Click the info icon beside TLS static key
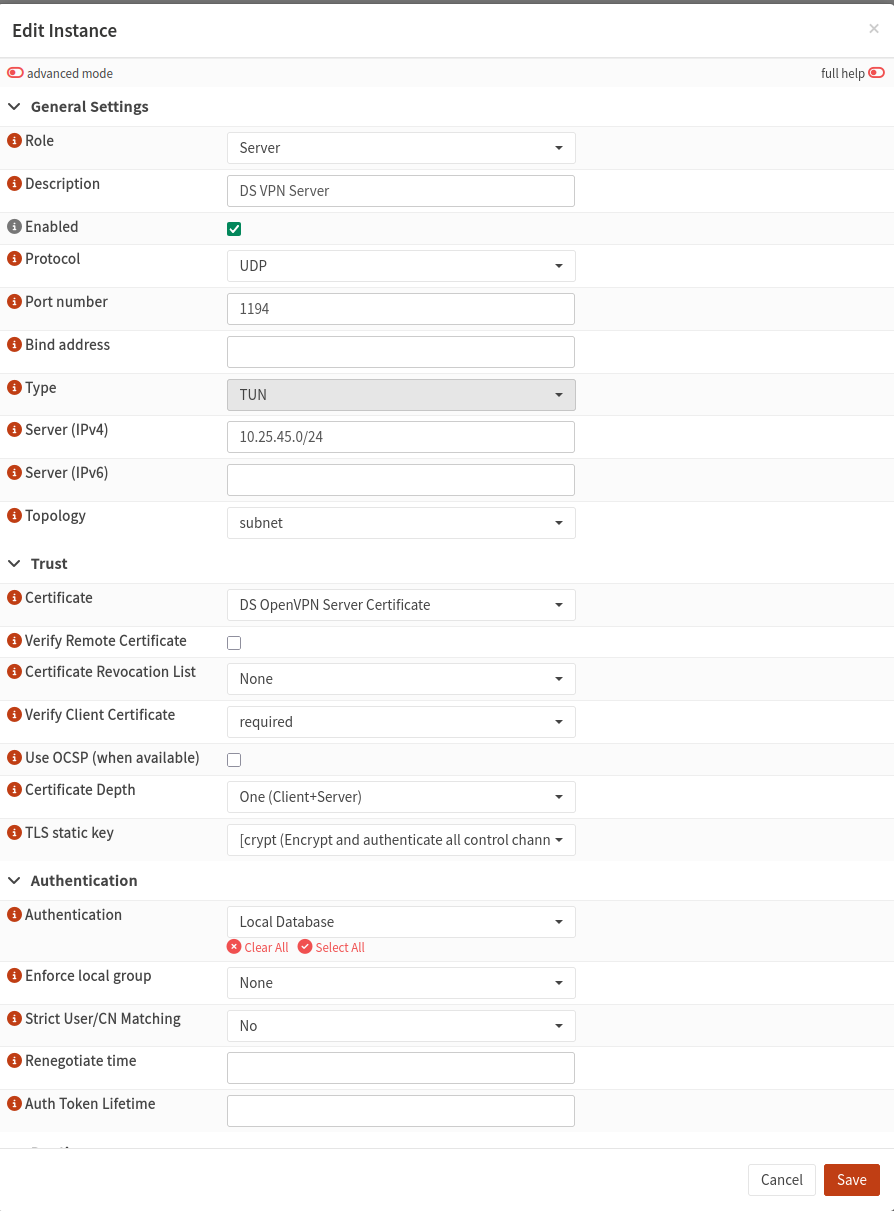Image resolution: width=894 pixels, height=1211 pixels. point(14,833)
